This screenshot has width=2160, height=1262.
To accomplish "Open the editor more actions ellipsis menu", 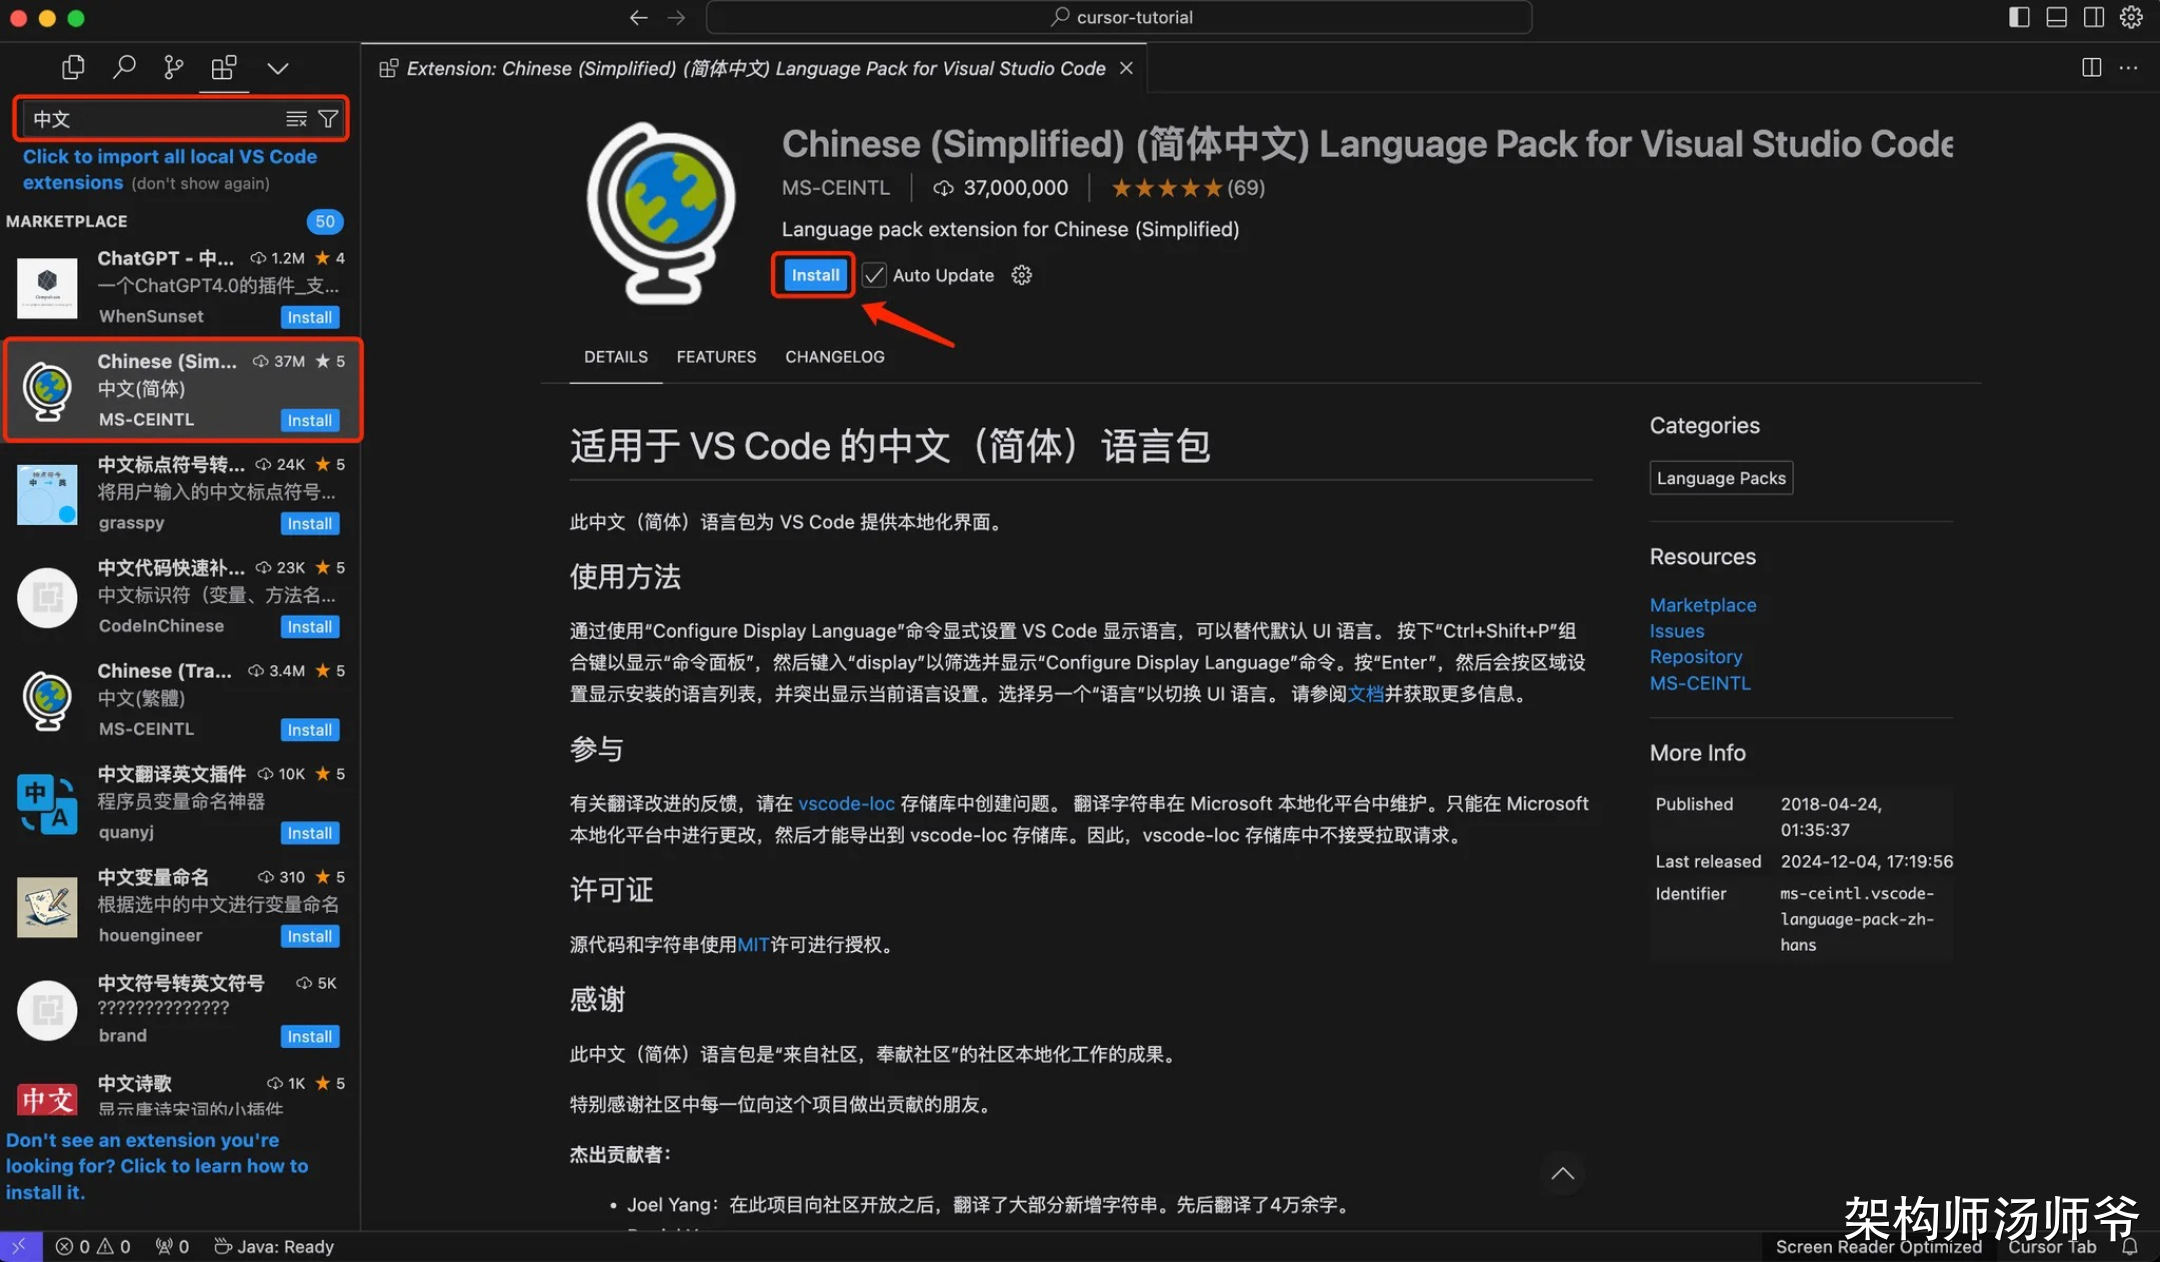I will [x=2128, y=68].
